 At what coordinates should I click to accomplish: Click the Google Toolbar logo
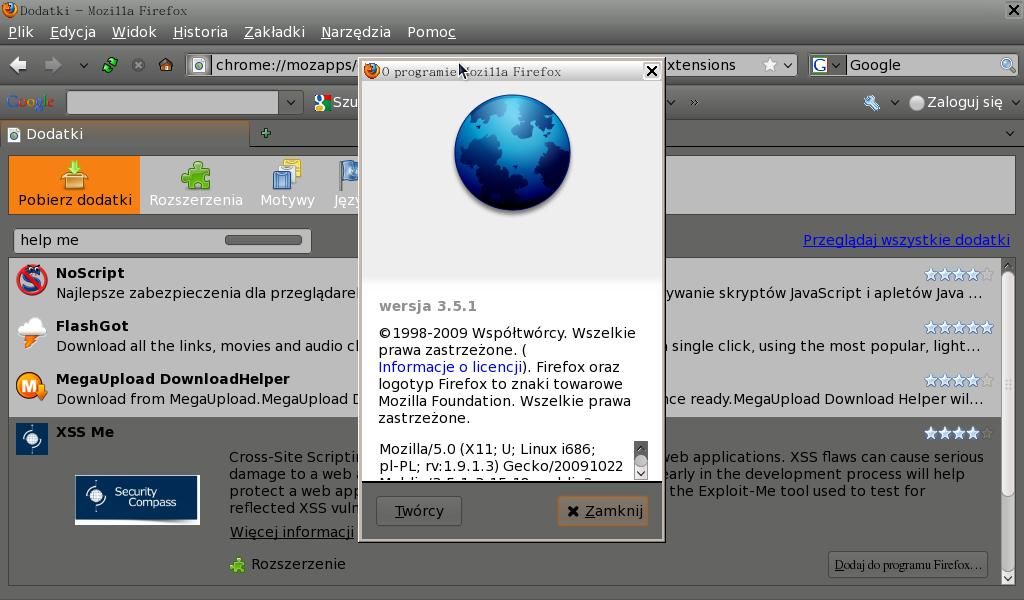30,102
